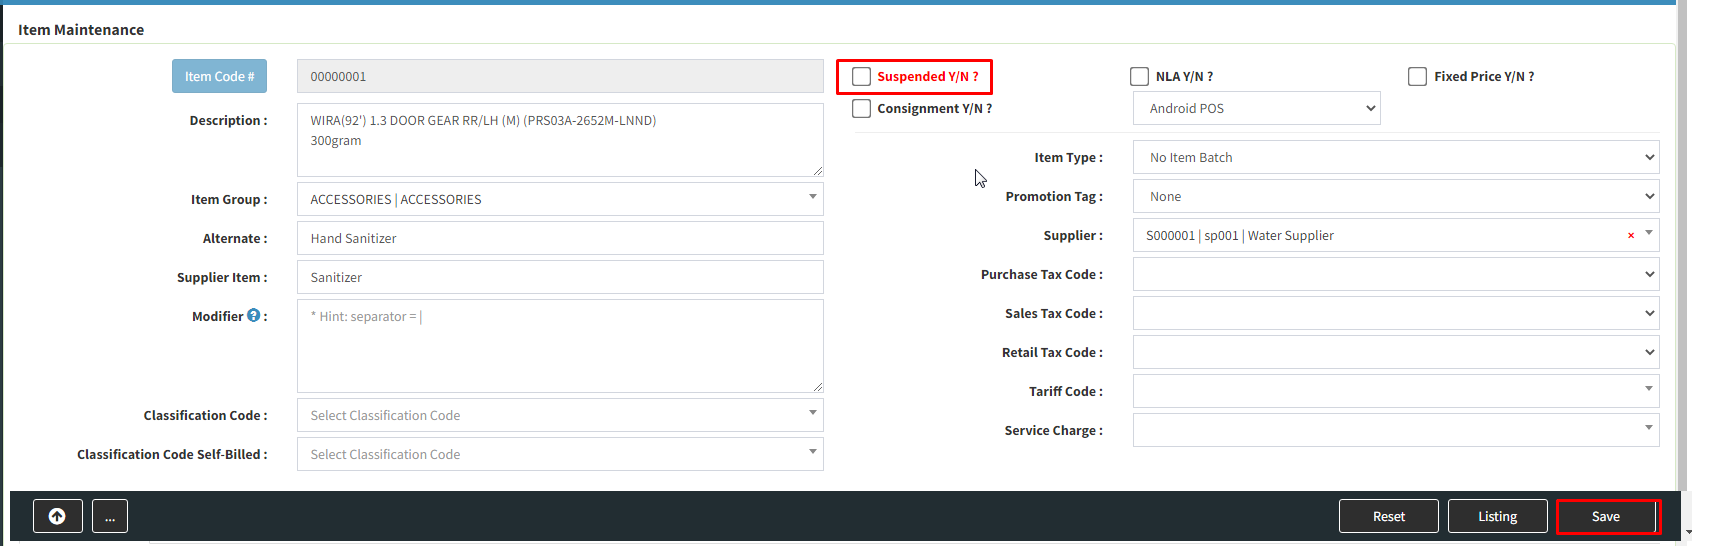Click into the Alternate input field
The image size is (1714, 546).
[x=559, y=239]
